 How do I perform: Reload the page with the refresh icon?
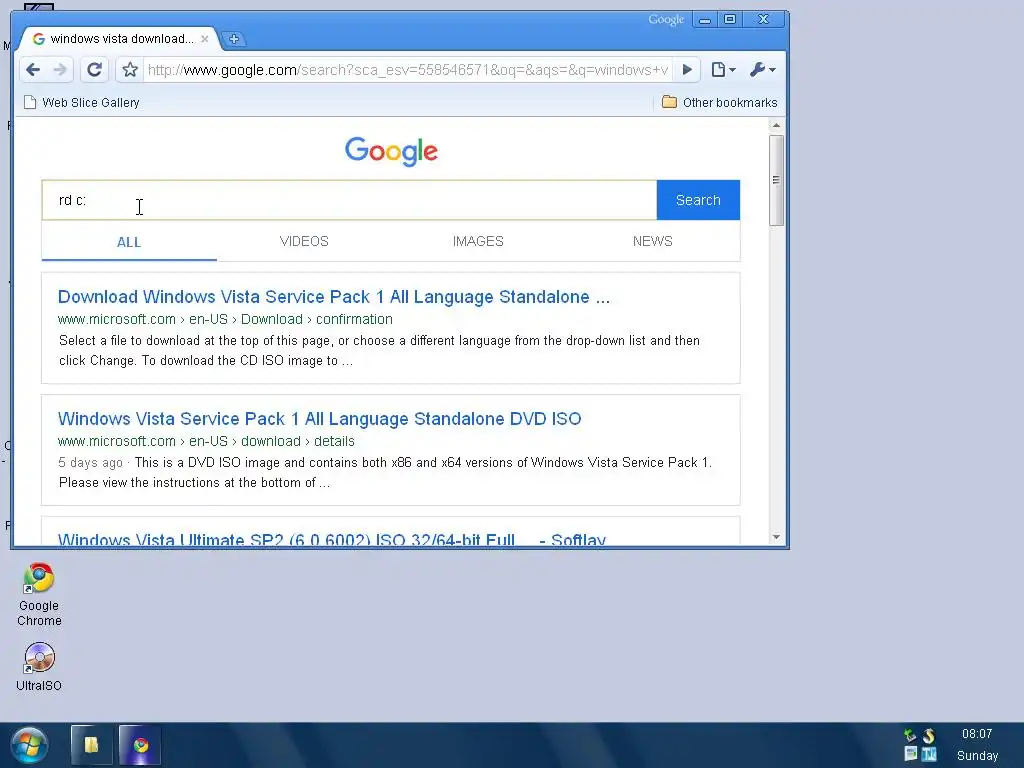(94, 70)
